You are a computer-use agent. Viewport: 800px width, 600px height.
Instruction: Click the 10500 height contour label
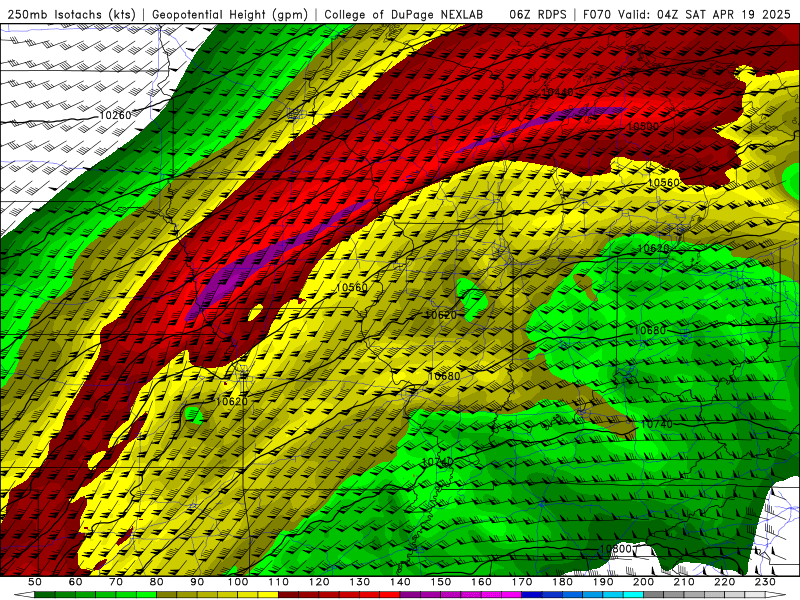tap(643, 126)
